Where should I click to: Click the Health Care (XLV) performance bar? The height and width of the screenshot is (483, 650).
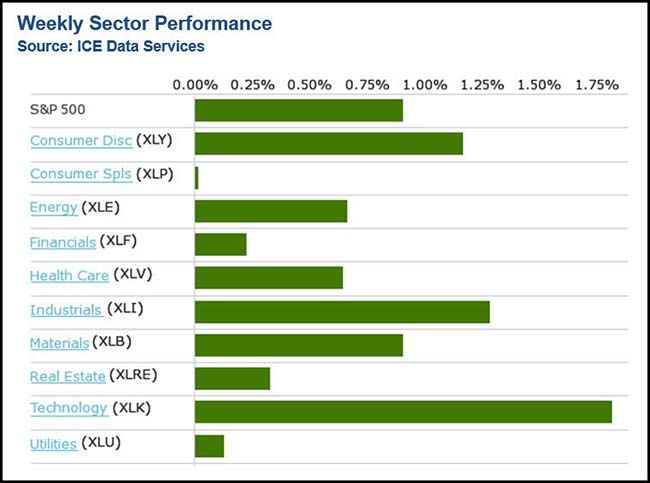pos(268,277)
